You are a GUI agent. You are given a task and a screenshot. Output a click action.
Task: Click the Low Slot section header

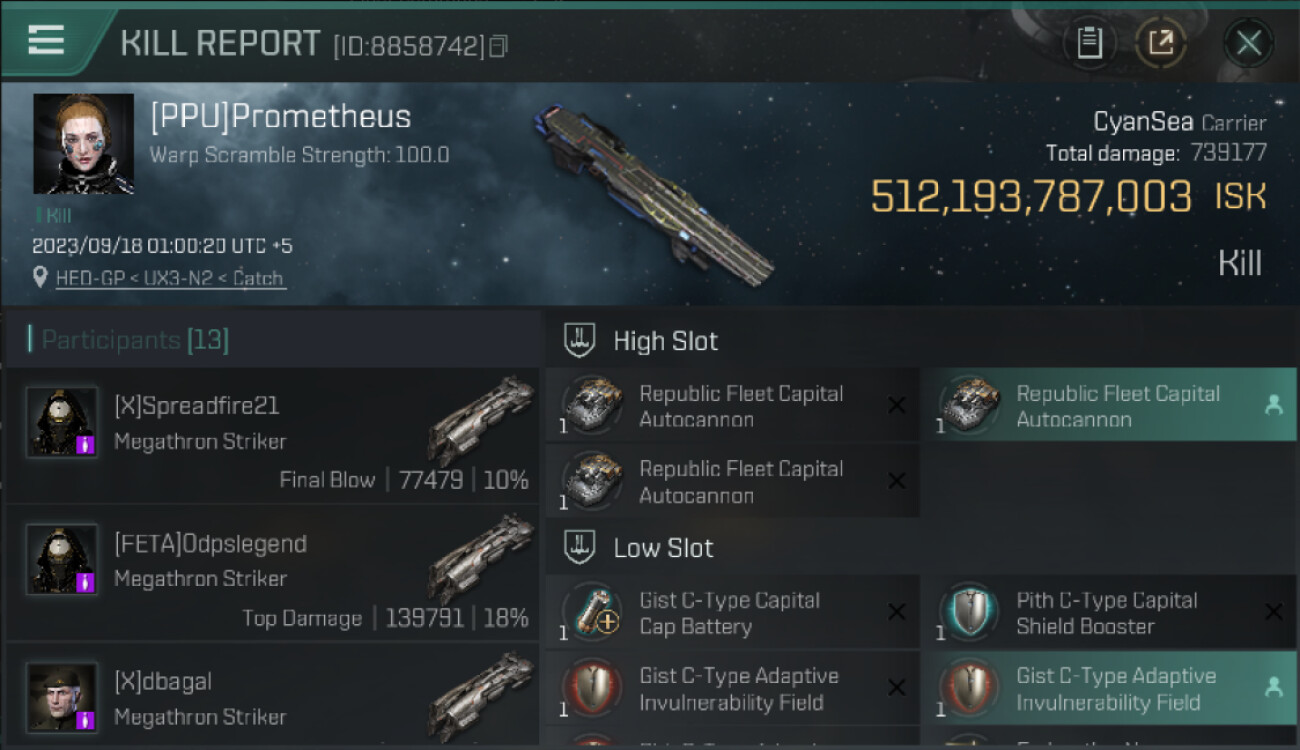pyautogui.click(x=663, y=548)
